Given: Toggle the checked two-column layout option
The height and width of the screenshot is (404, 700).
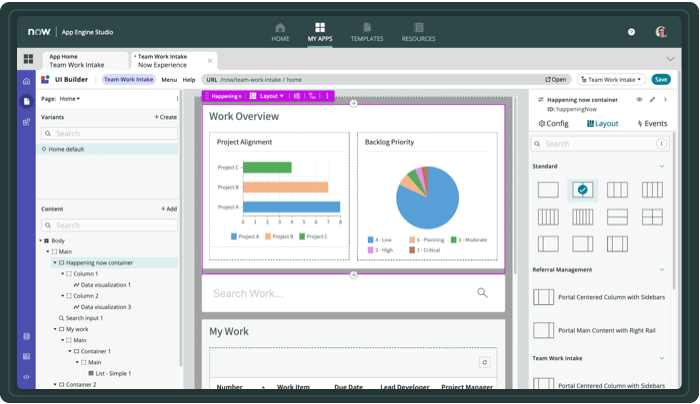Looking at the screenshot, I should point(582,190).
